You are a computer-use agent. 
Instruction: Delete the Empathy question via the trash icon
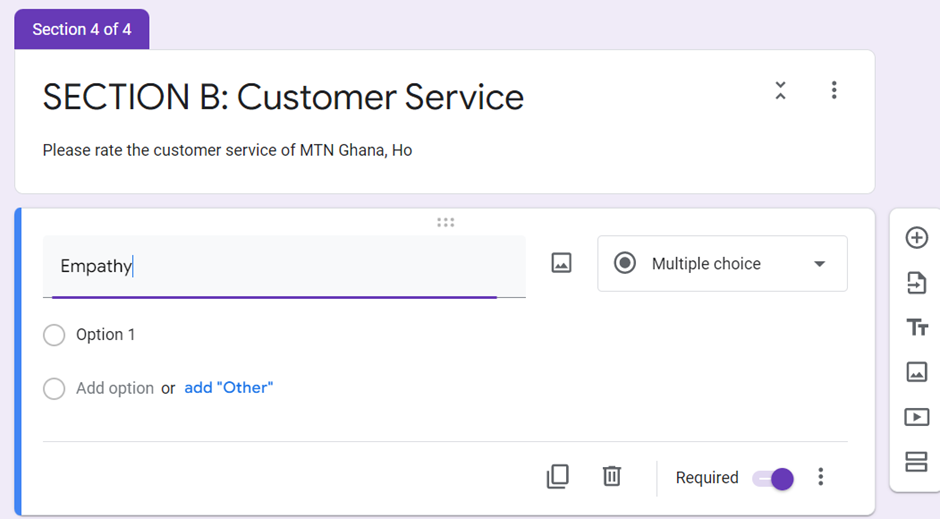tap(611, 476)
